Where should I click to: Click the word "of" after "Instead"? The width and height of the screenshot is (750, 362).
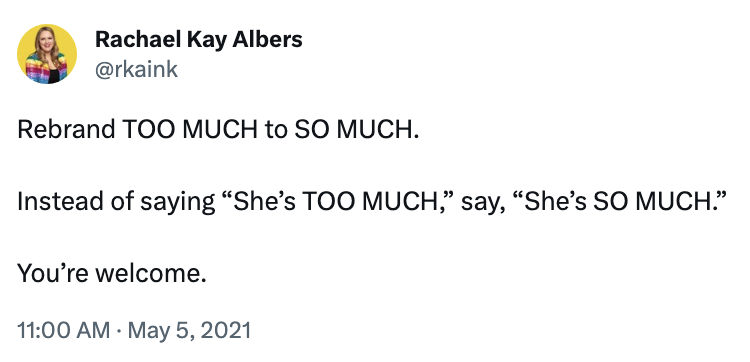tap(119, 202)
